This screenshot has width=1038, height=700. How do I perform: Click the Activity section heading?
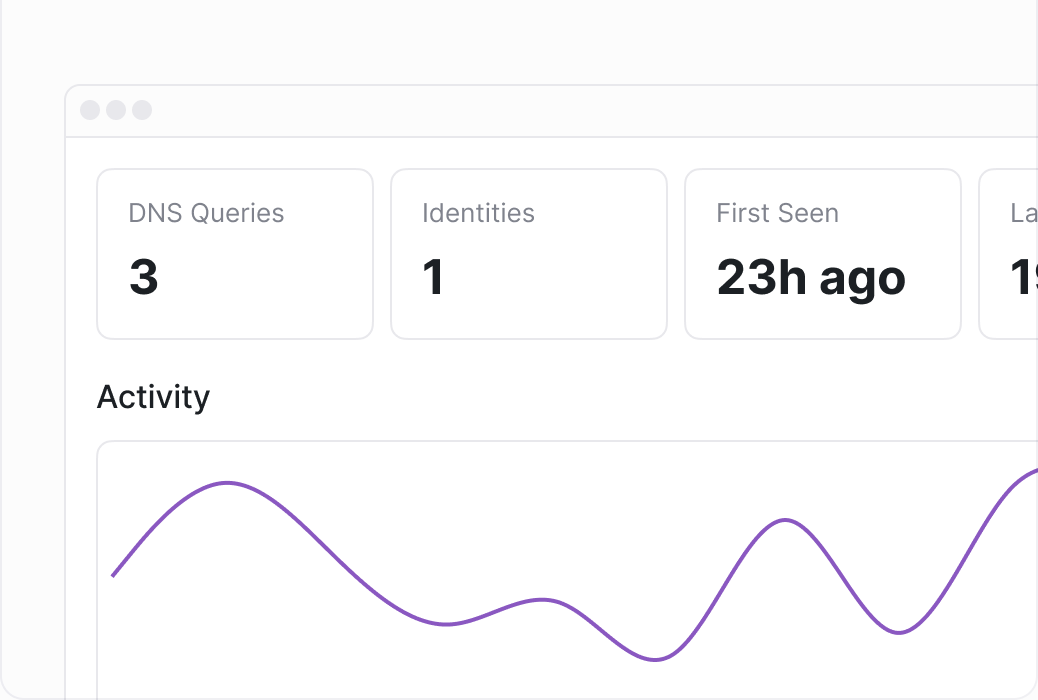(x=153, y=397)
